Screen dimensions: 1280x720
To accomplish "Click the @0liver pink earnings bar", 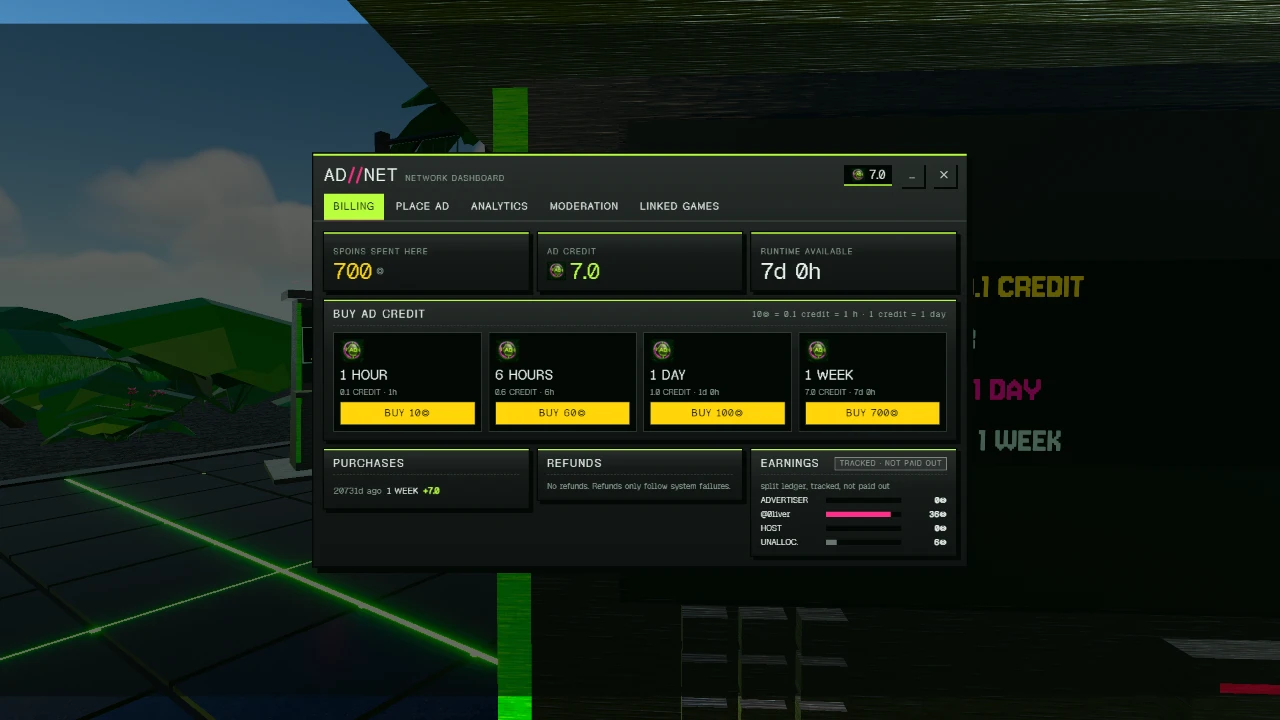I will click(x=858, y=514).
